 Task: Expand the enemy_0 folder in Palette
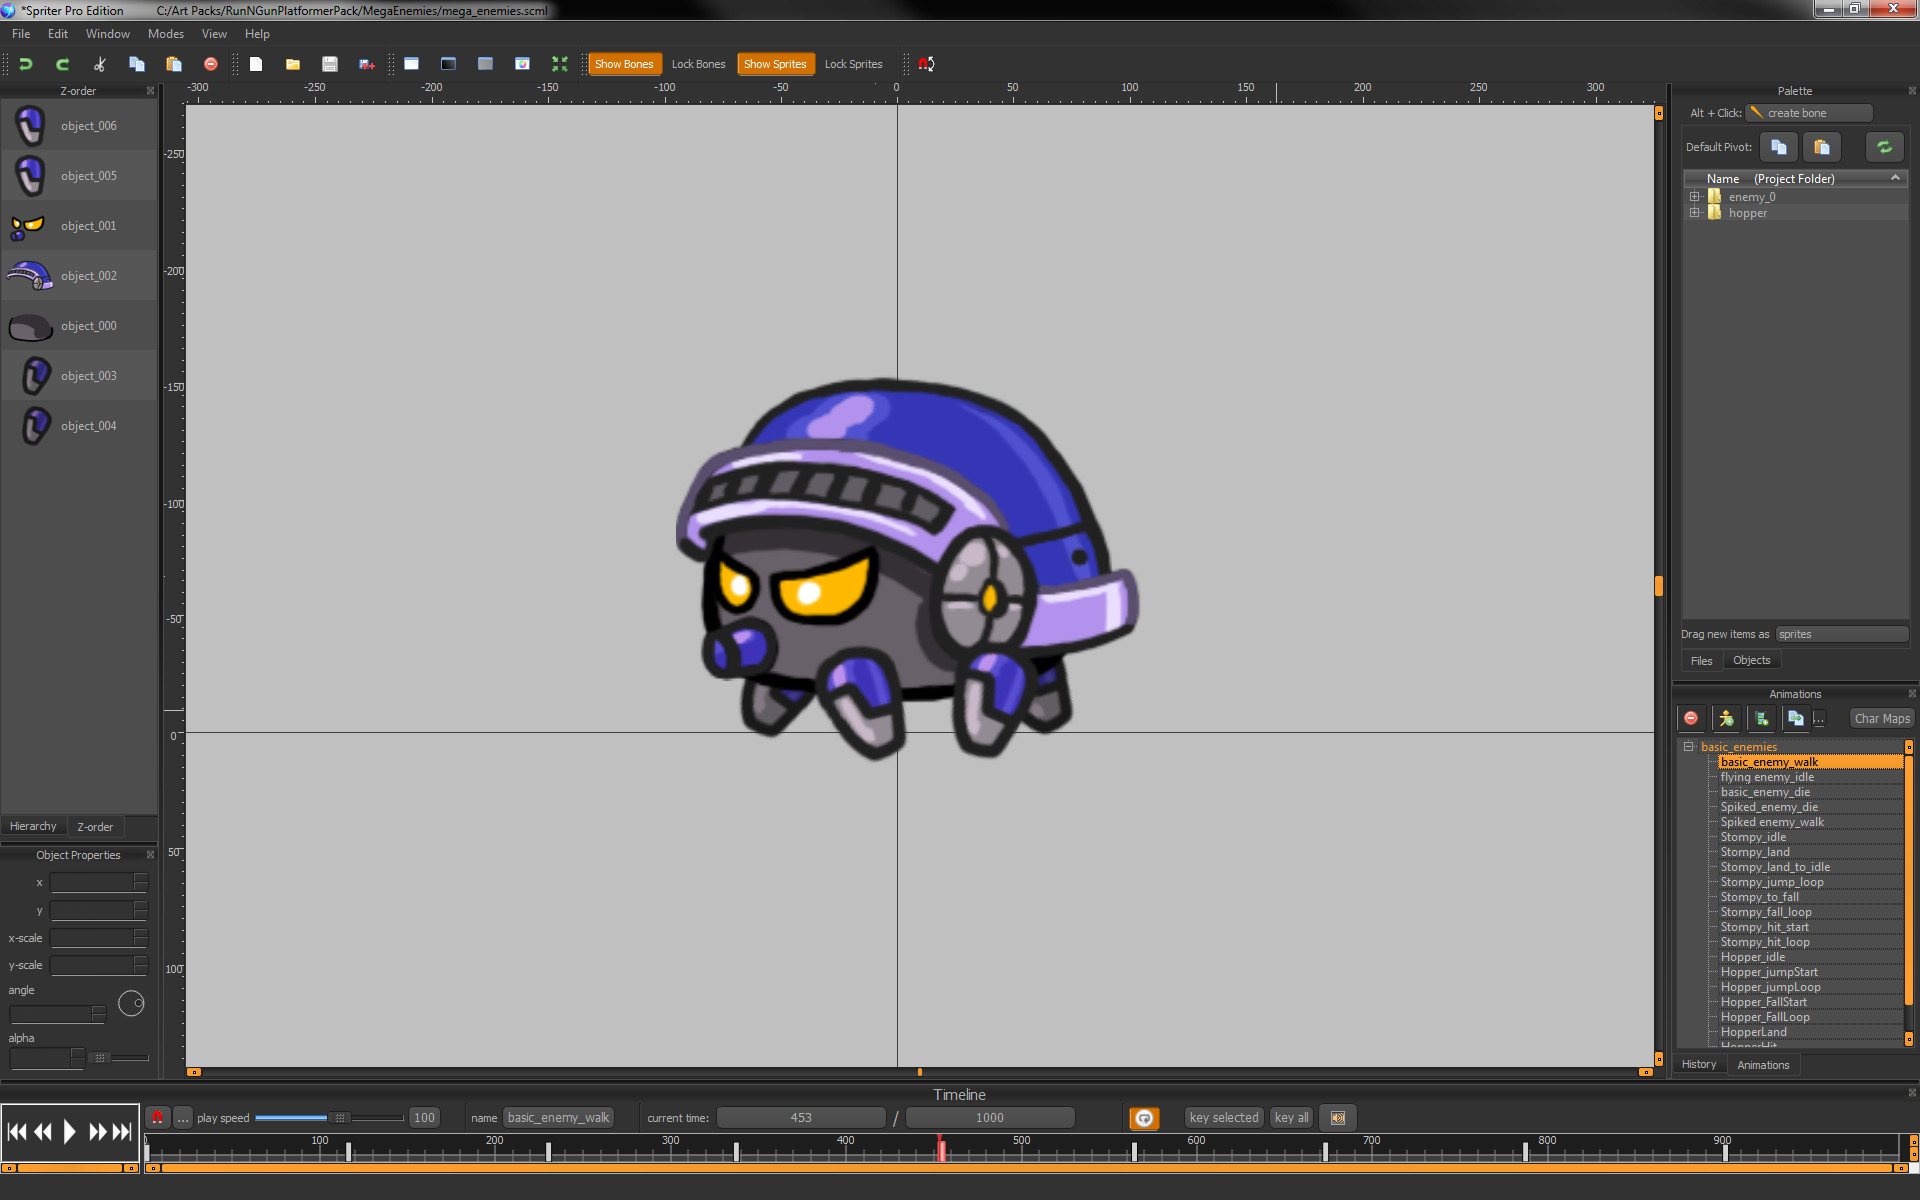click(x=1694, y=196)
